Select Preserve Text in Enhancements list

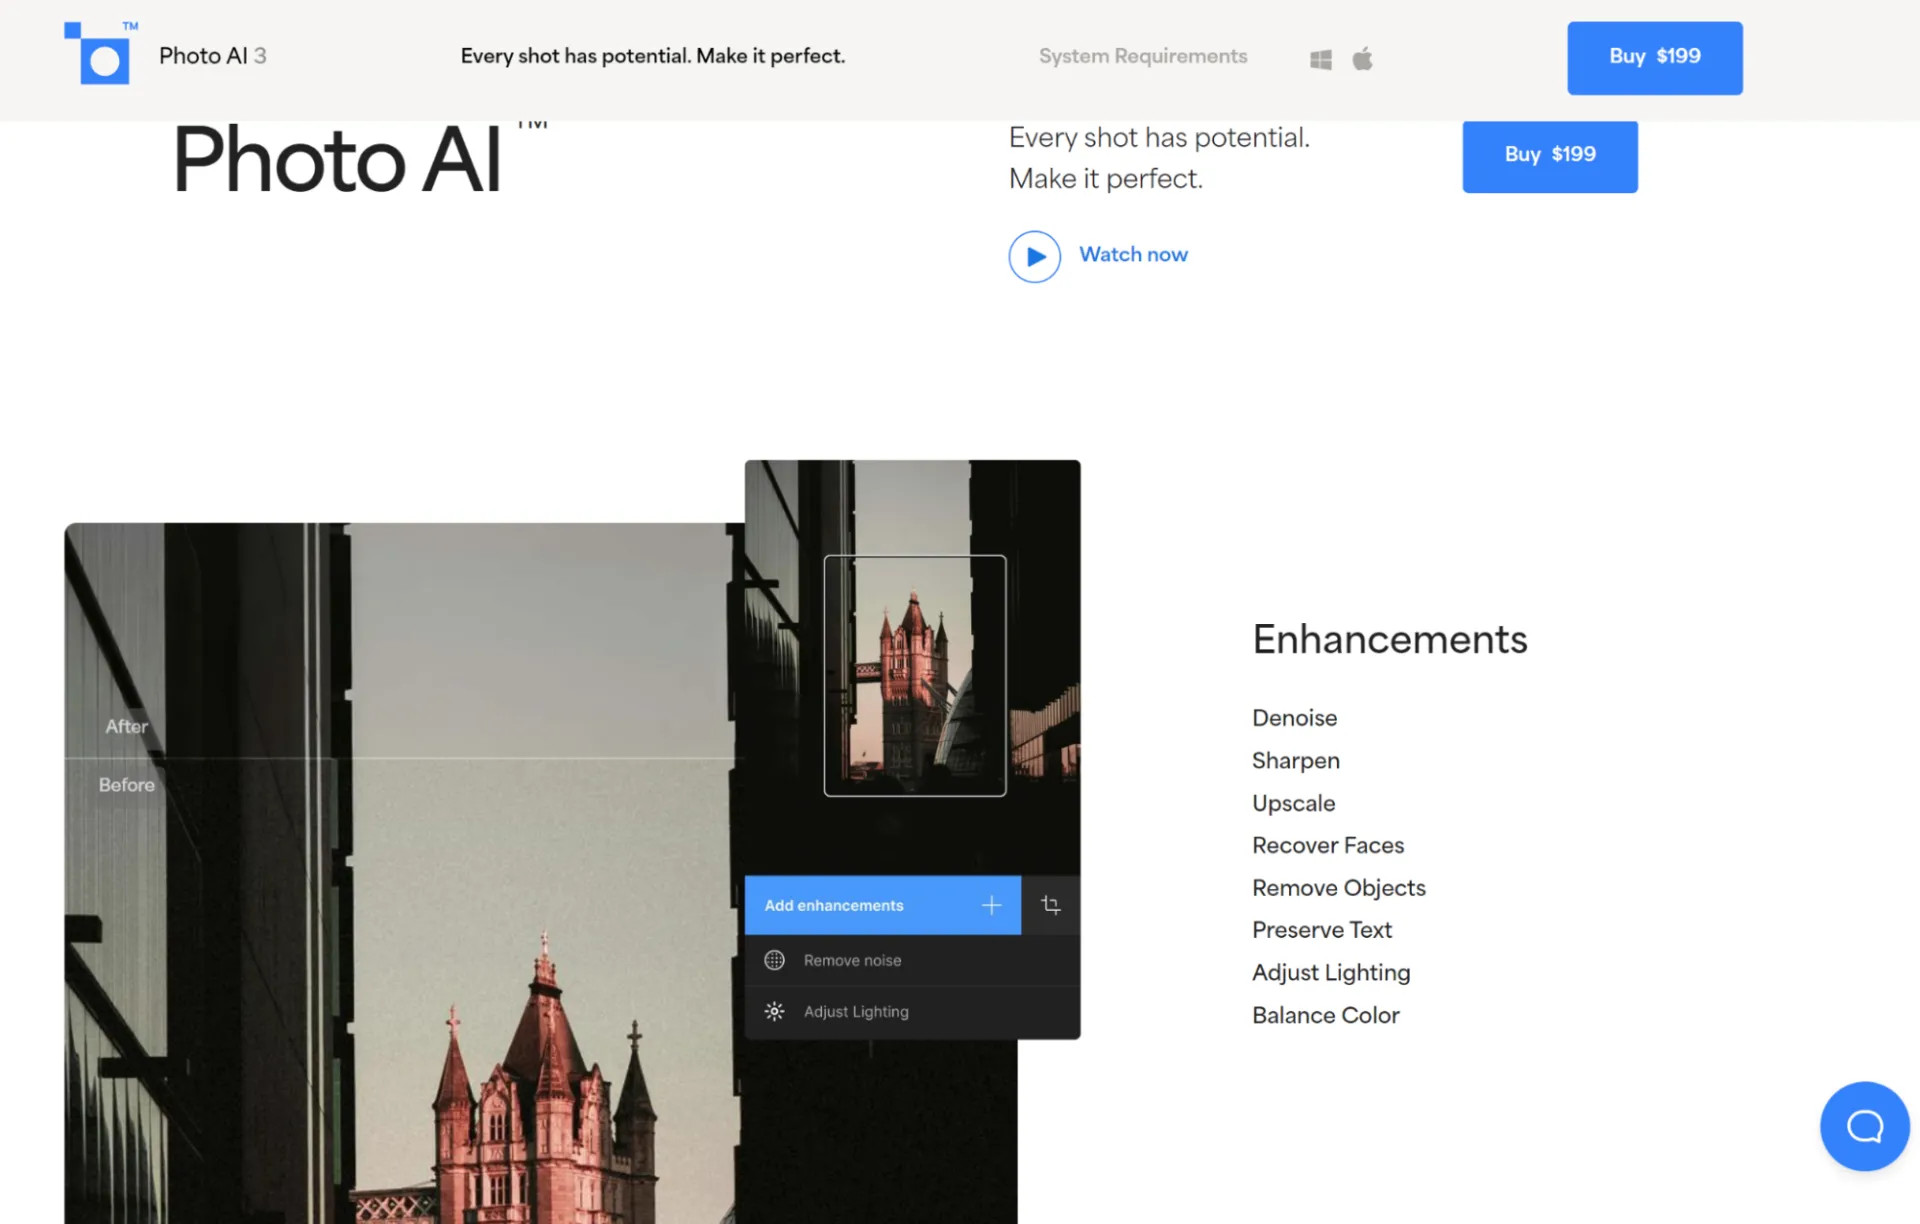[1321, 930]
